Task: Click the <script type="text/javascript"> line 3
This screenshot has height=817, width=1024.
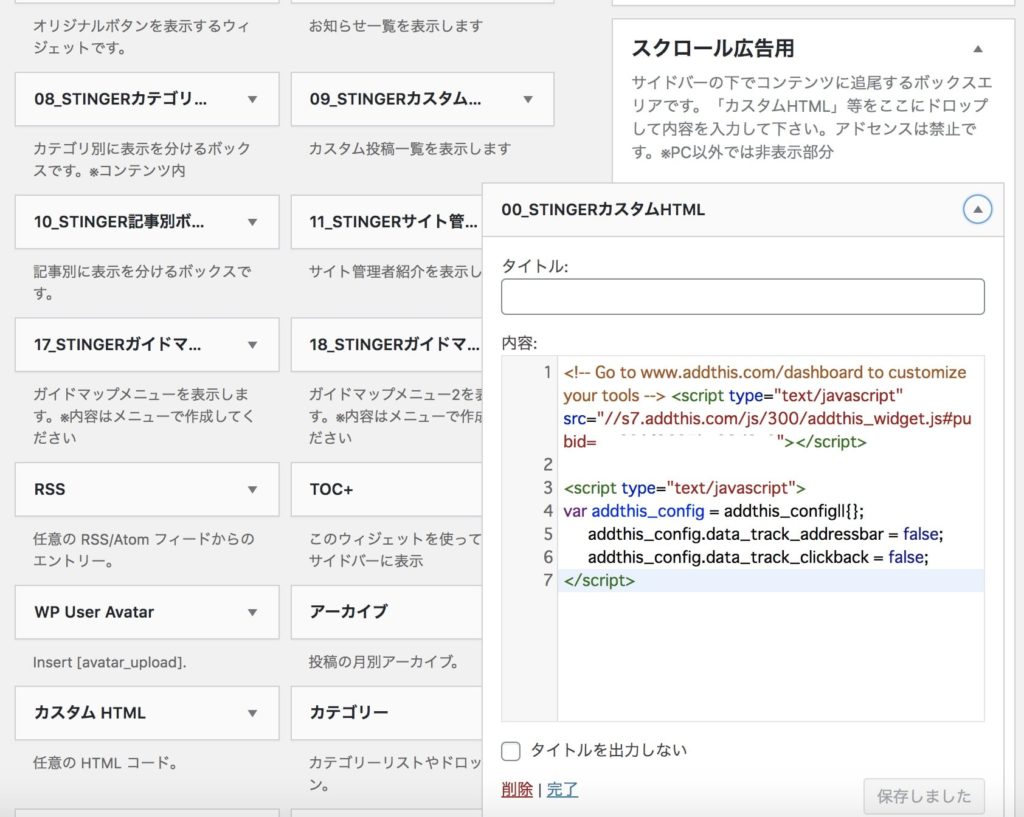Action: (684, 488)
